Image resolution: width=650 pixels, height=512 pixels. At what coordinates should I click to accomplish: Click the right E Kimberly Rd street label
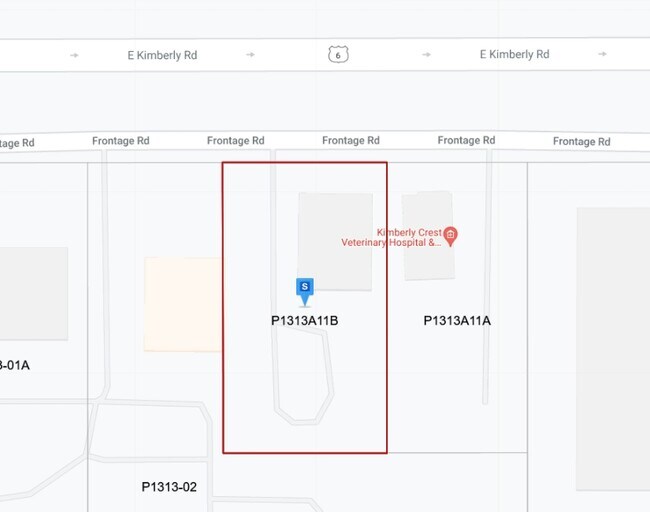[514, 55]
